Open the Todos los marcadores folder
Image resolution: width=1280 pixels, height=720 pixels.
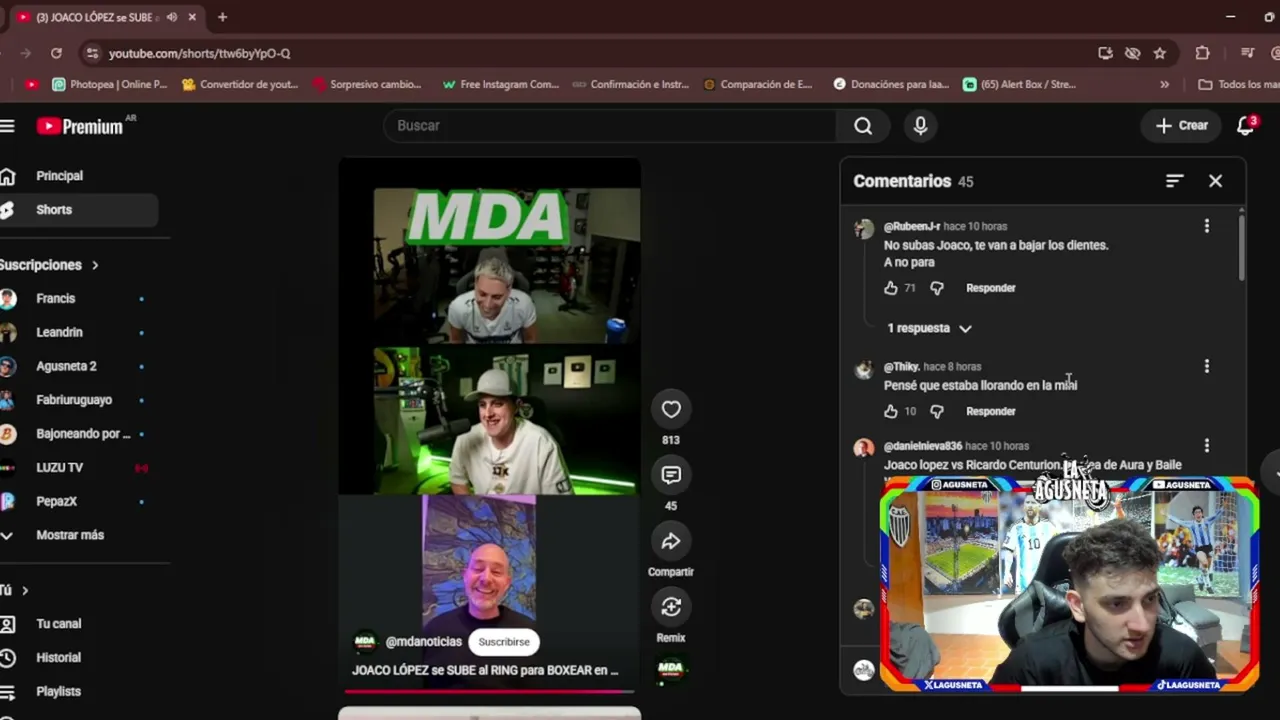1238,85
